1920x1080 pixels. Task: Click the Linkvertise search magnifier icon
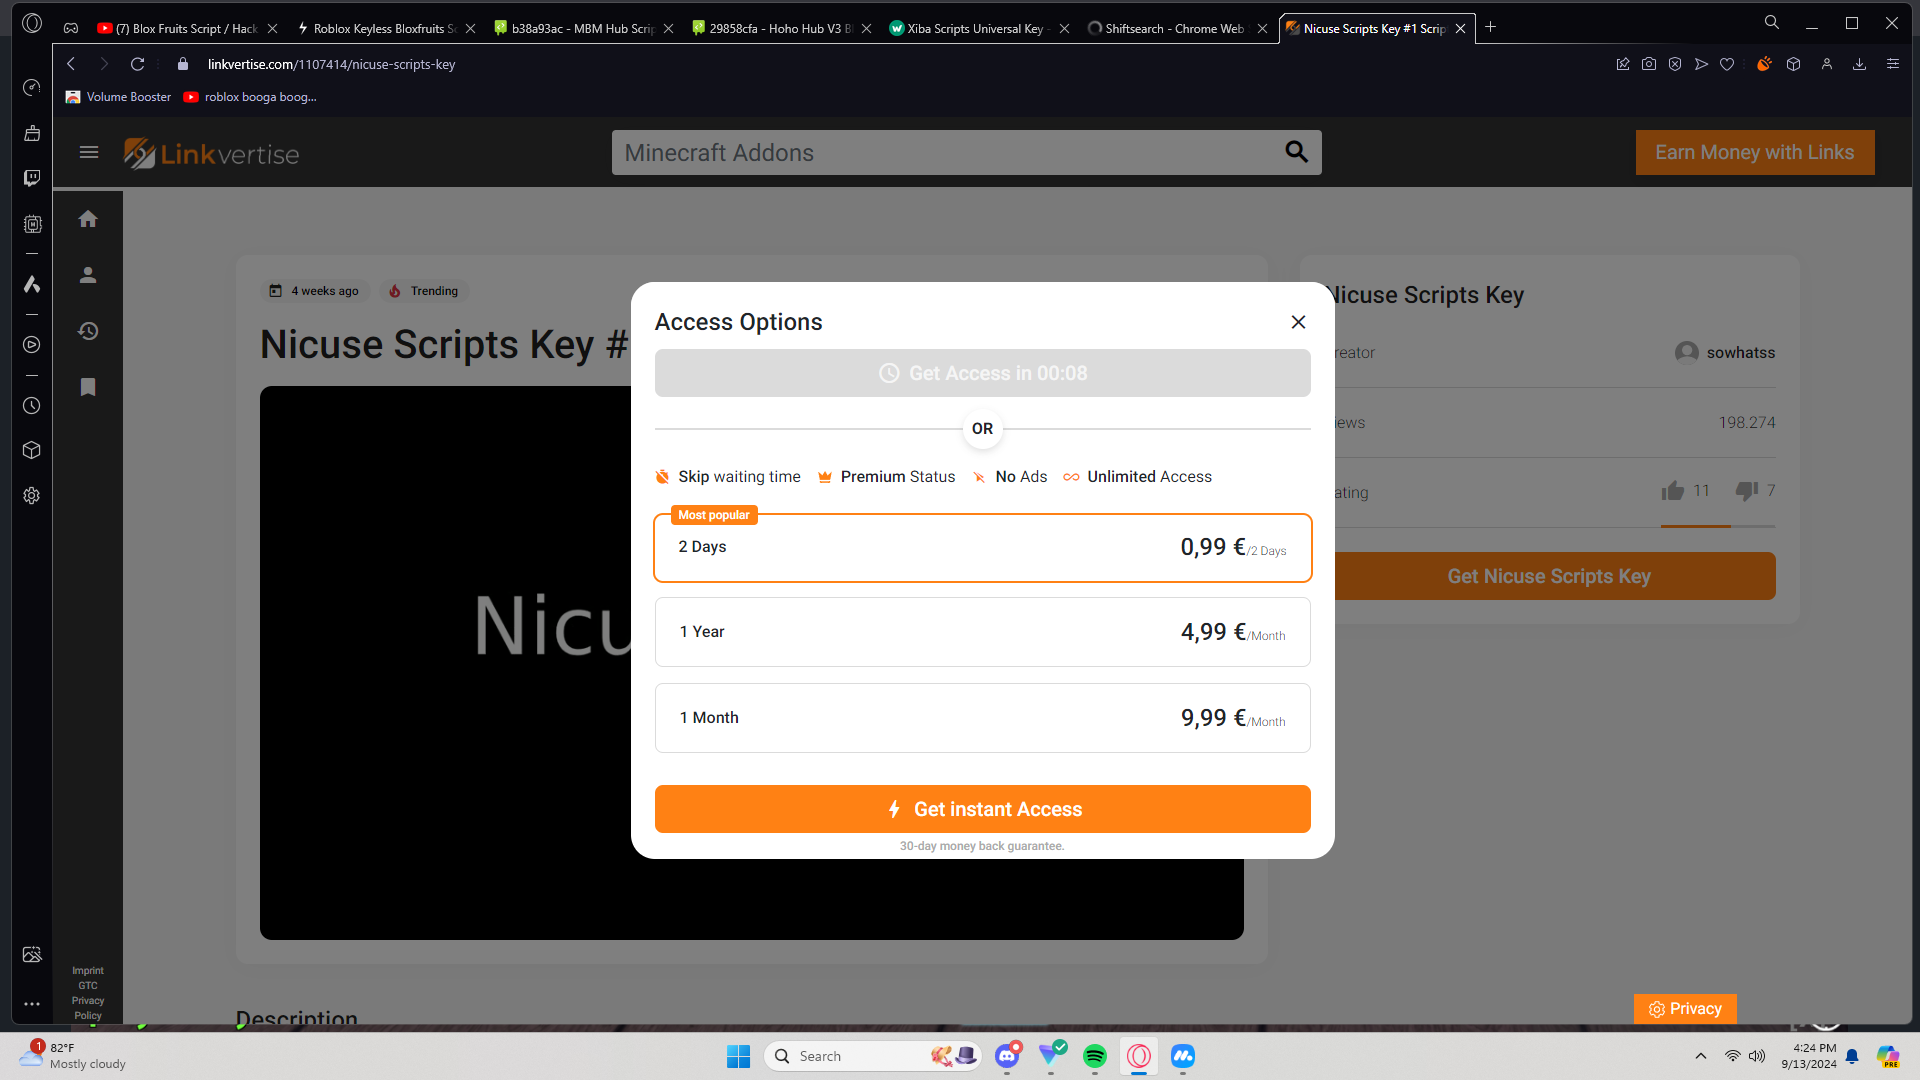1296,152
